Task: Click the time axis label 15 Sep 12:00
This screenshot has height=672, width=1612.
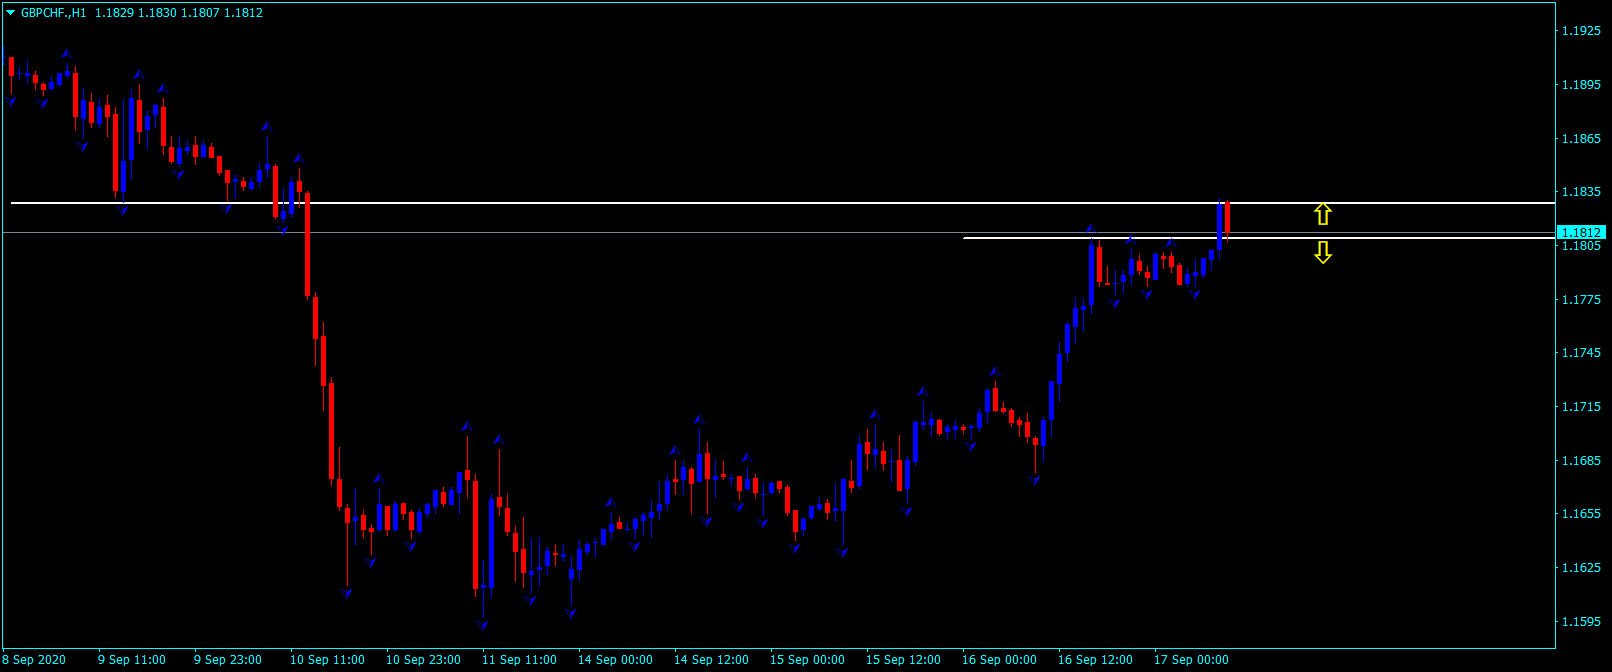Action: pos(903,660)
